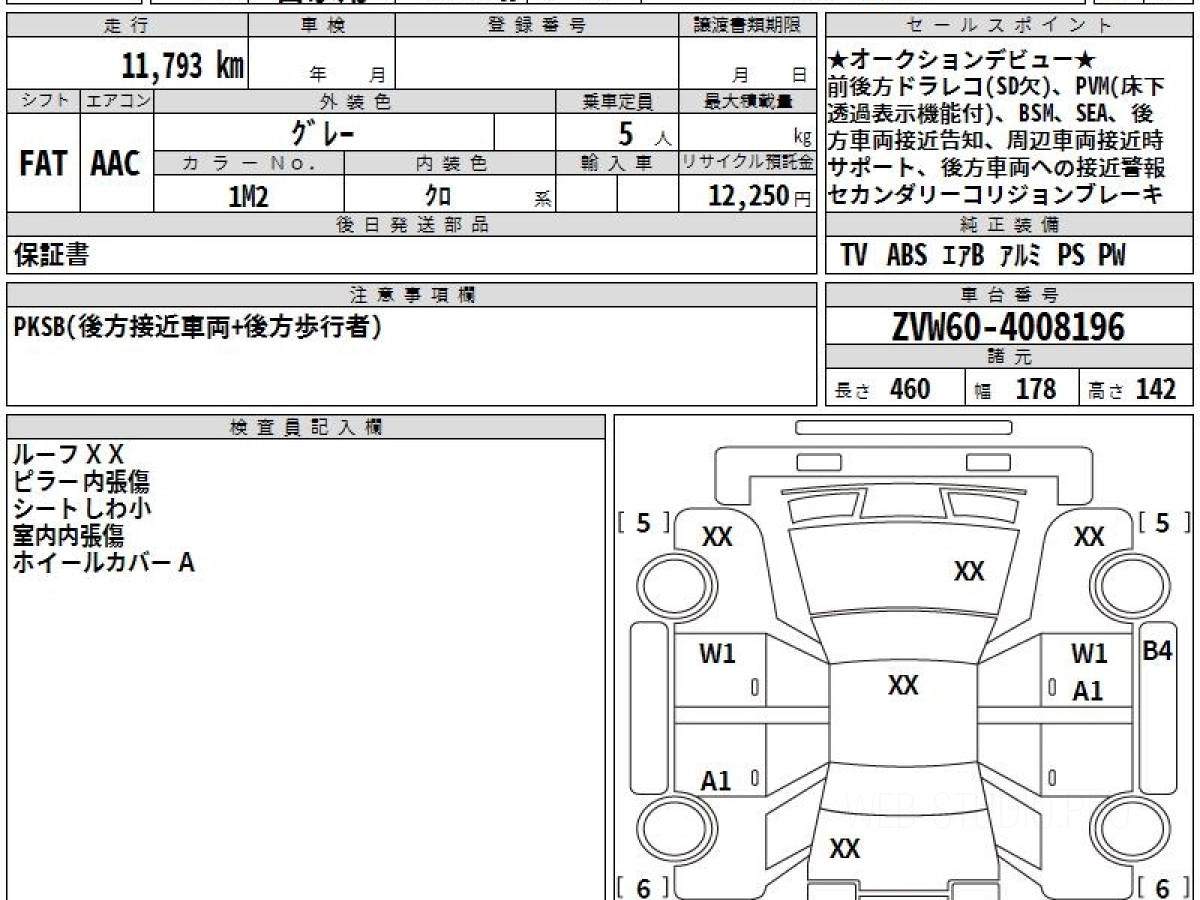The width and height of the screenshot is (1200, 900).
Task: Click the 走行 column header
Action: pyautogui.click(x=126, y=26)
